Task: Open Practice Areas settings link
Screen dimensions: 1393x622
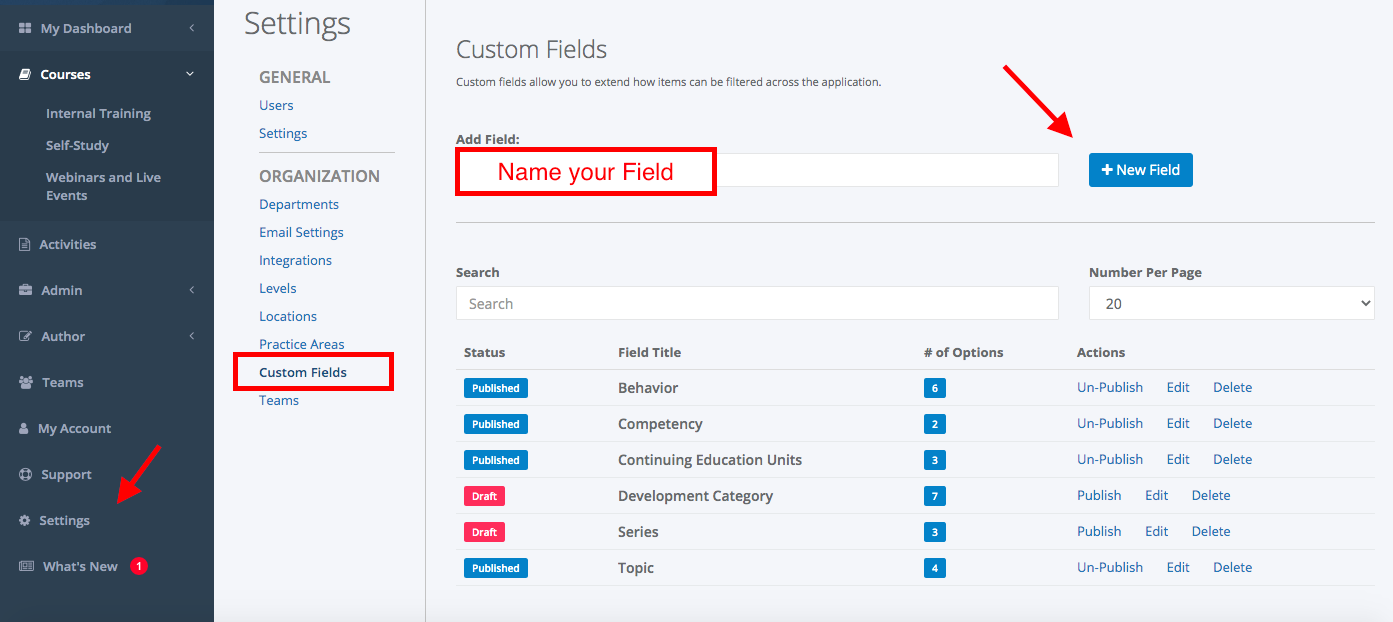Action: tap(301, 344)
